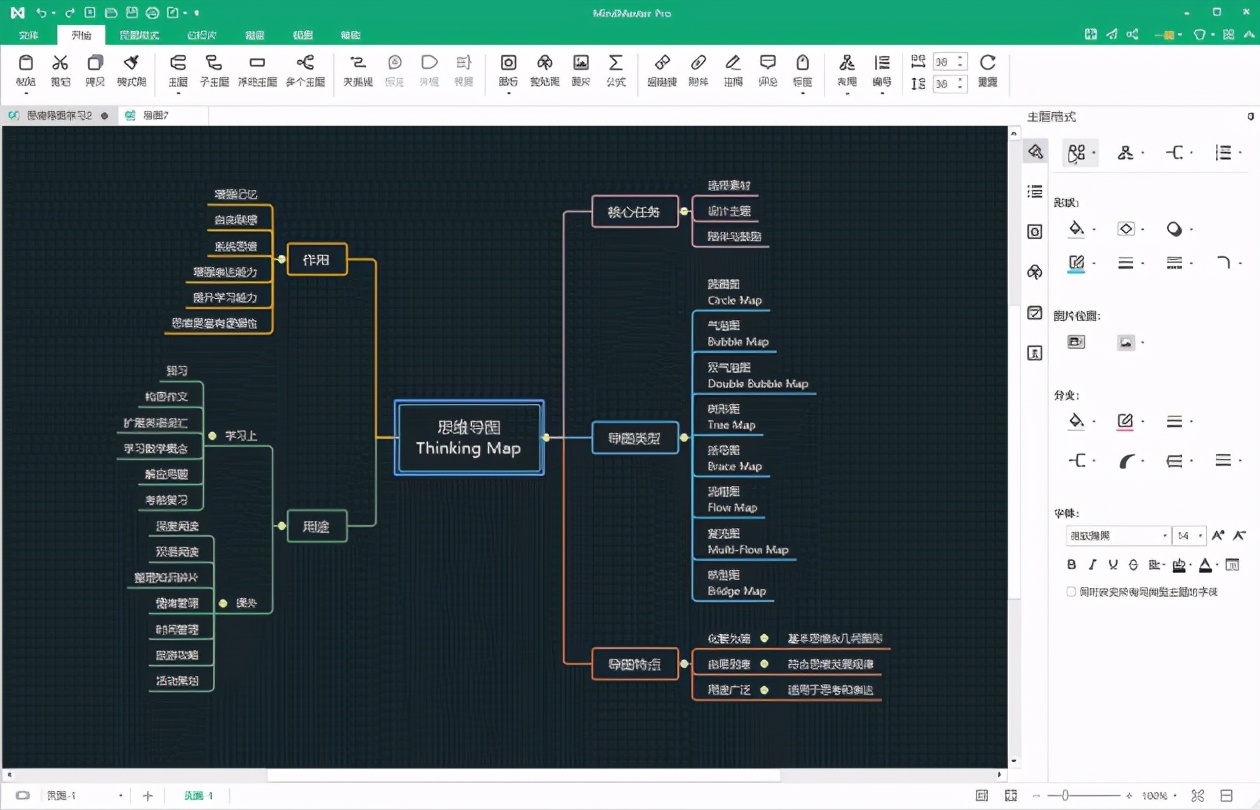Open the font size dropdown

point(1189,536)
